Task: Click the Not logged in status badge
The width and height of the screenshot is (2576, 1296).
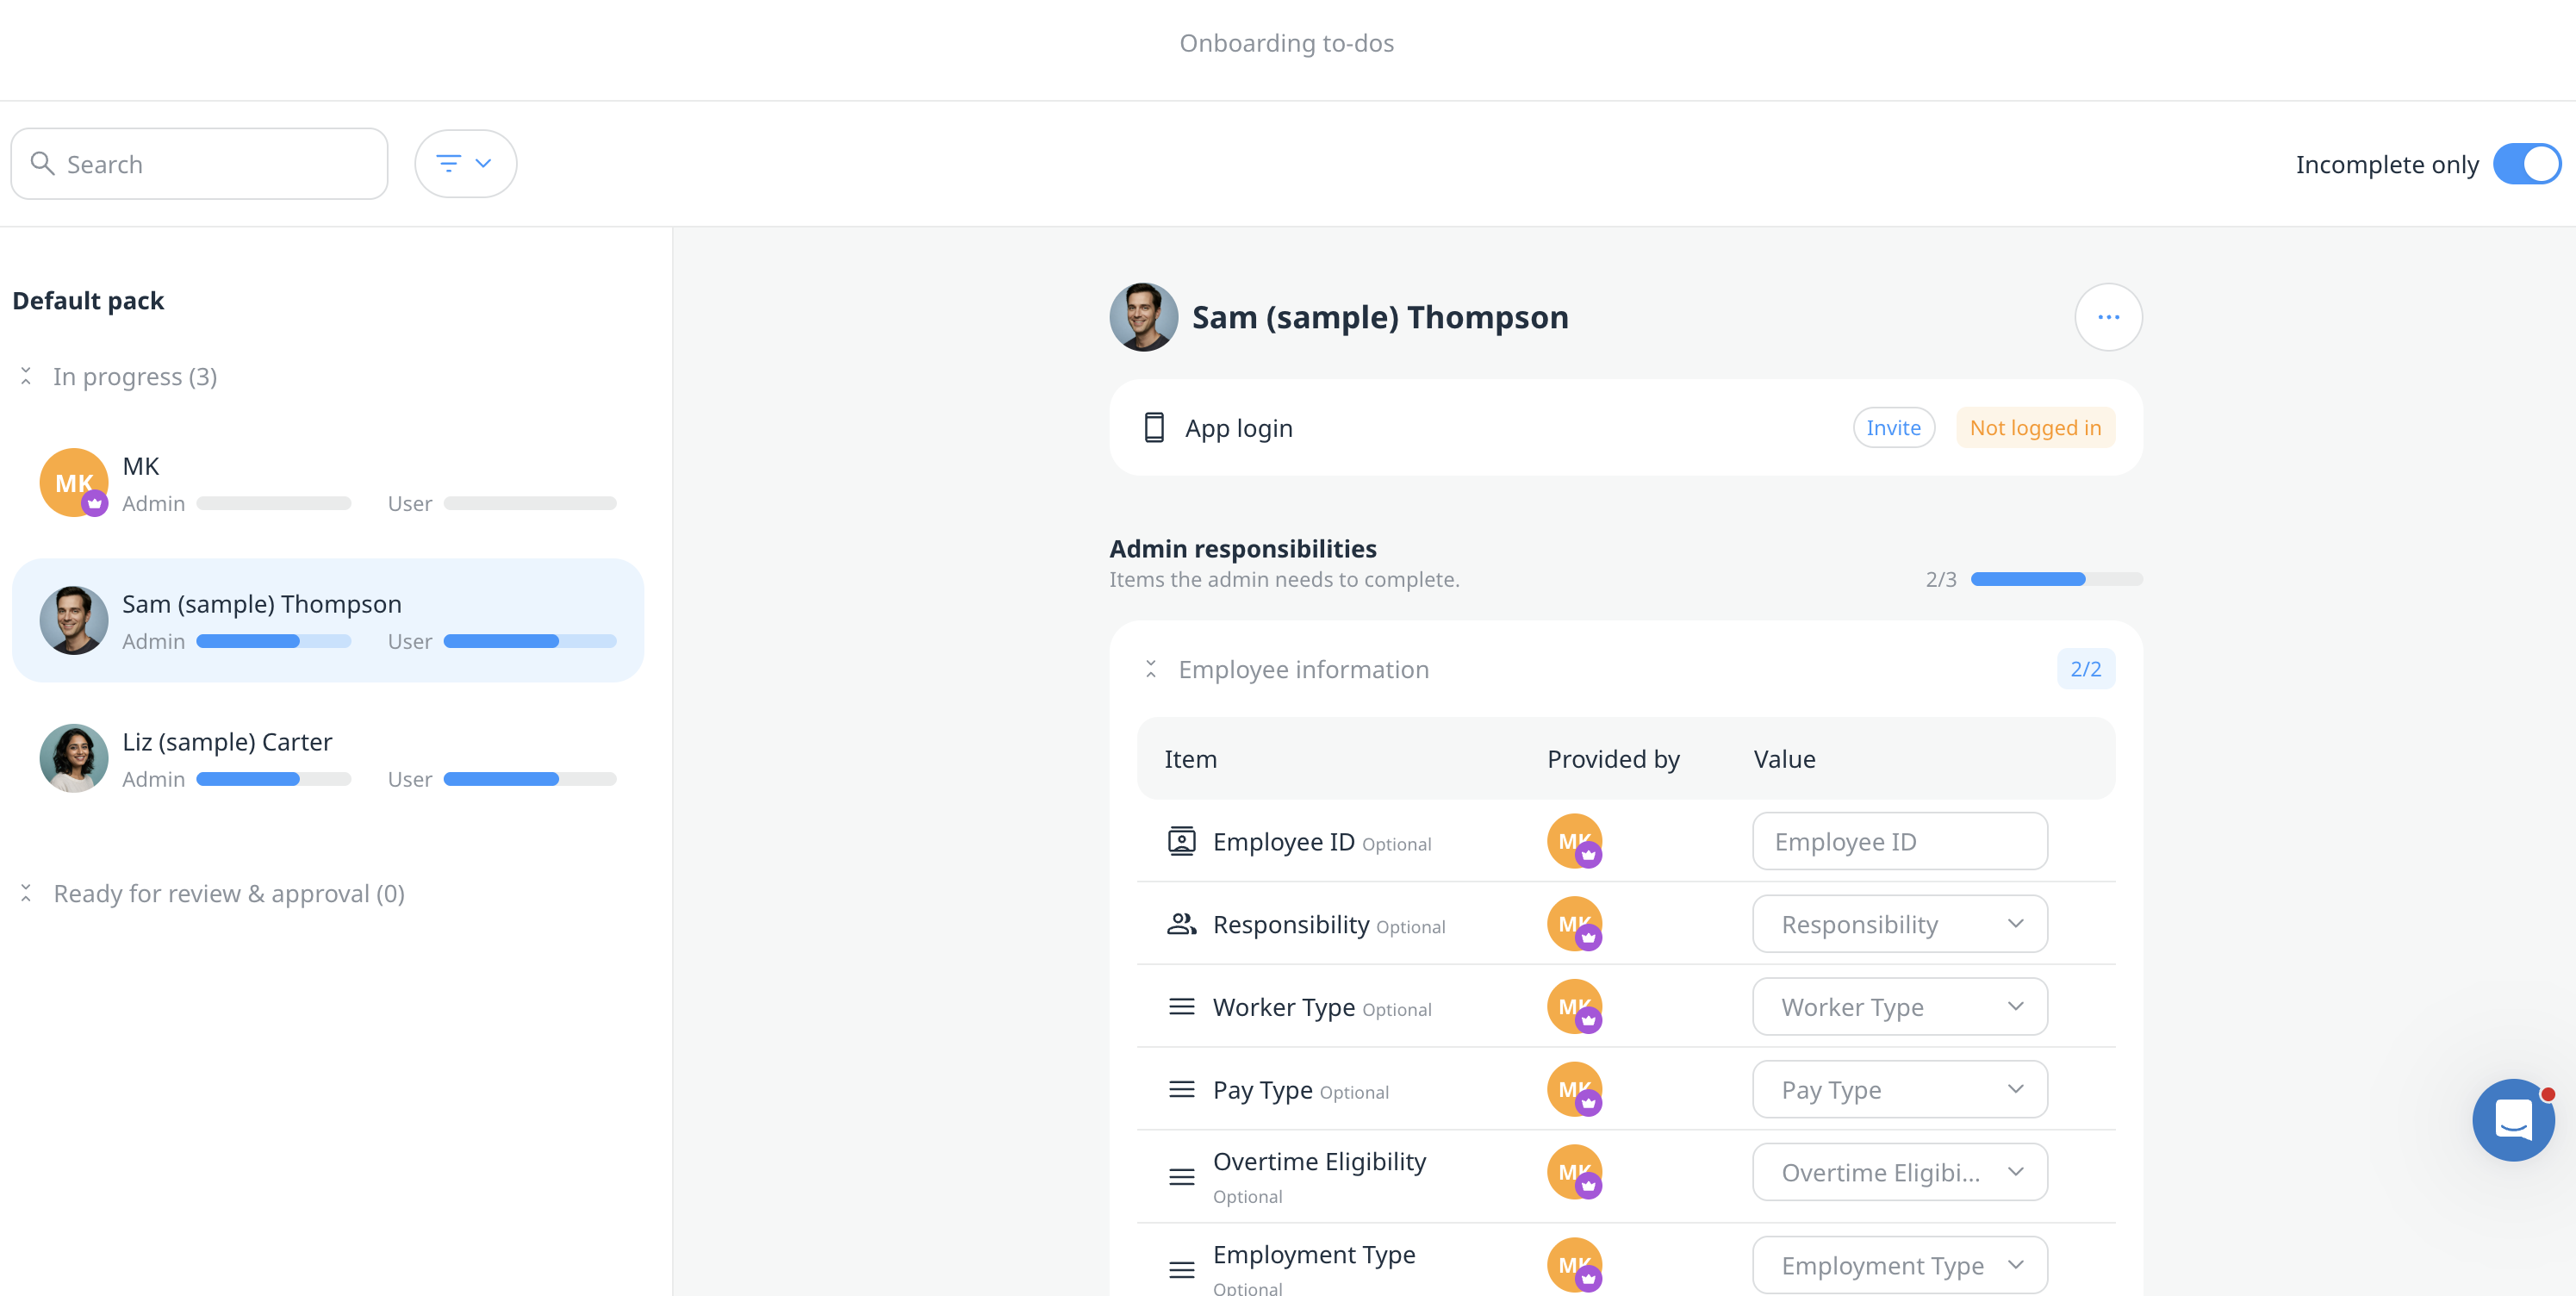Action: point(2035,428)
